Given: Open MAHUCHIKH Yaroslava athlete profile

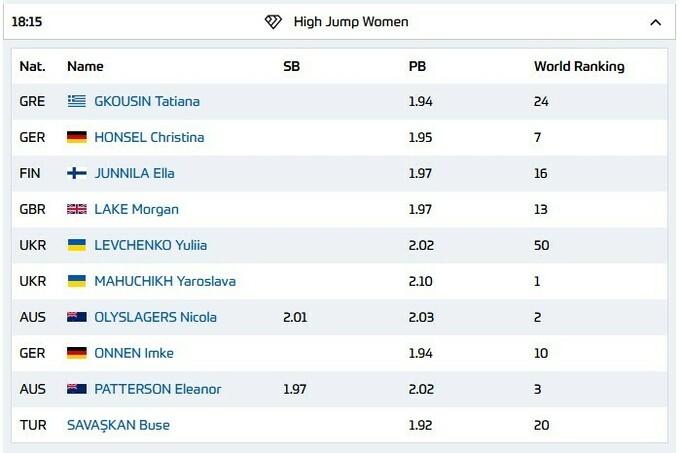Looking at the screenshot, I should pyautogui.click(x=164, y=281).
